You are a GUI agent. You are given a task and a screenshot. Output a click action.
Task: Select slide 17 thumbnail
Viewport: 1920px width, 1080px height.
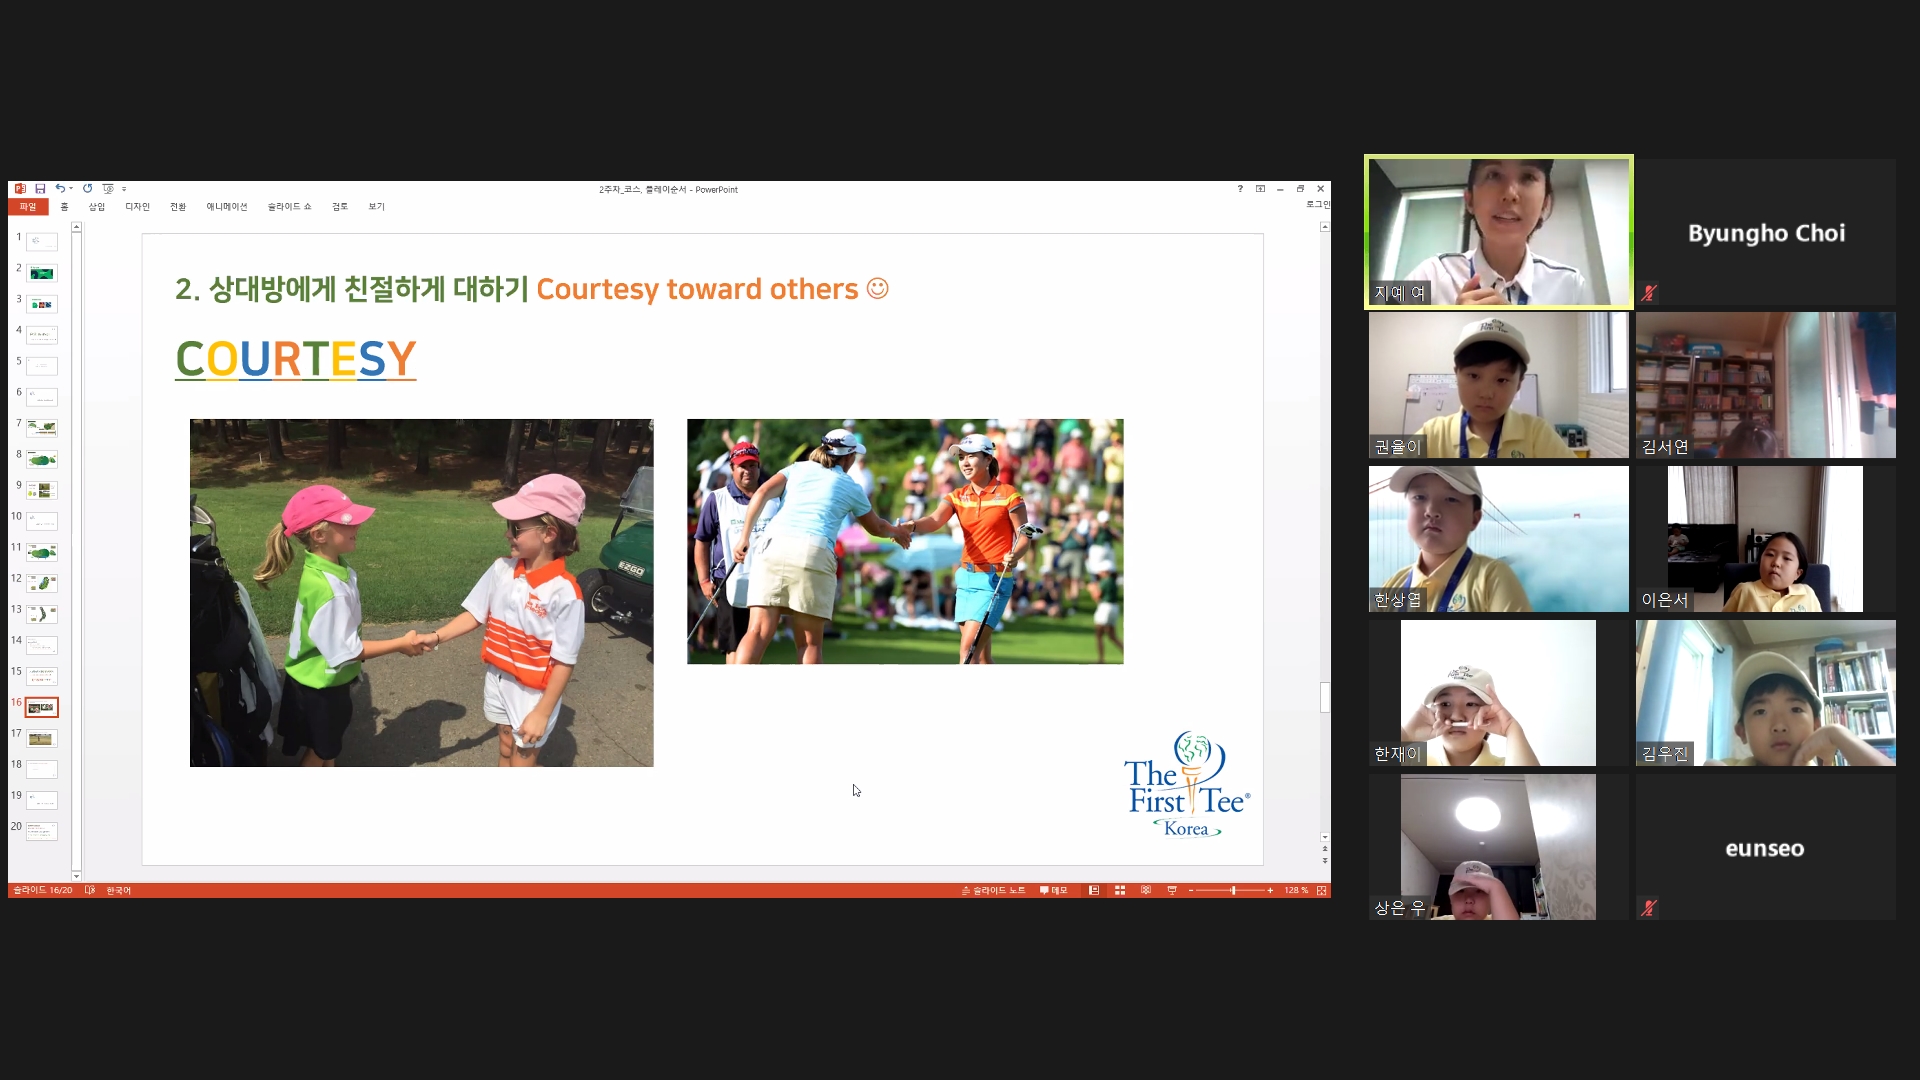tap(41, 739)
